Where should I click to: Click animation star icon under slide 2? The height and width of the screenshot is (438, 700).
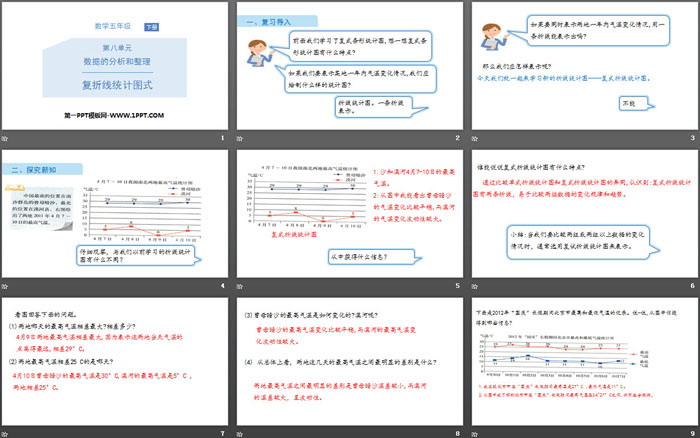pos(239,137)
